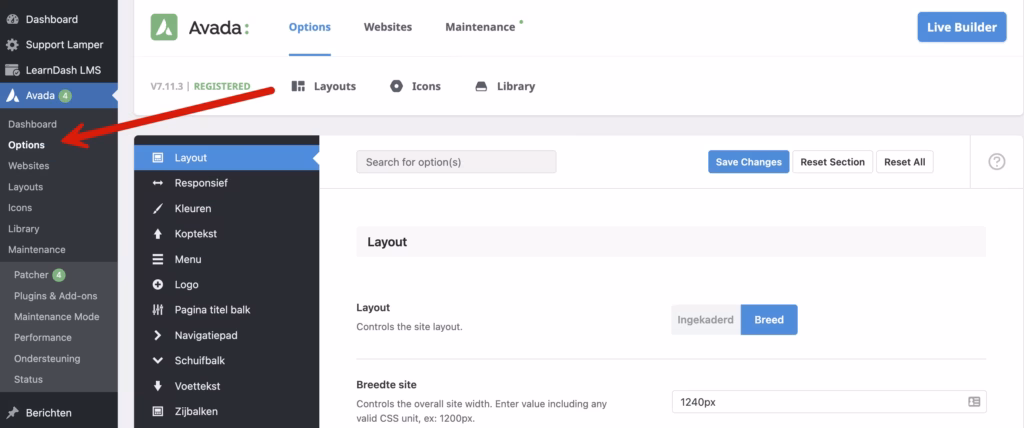The height and width of the screenshot is (428, 1024).
Task: Open Icons in the WordPress sidebar submenu
Action: pyautogui.click(x=20, y=208)
